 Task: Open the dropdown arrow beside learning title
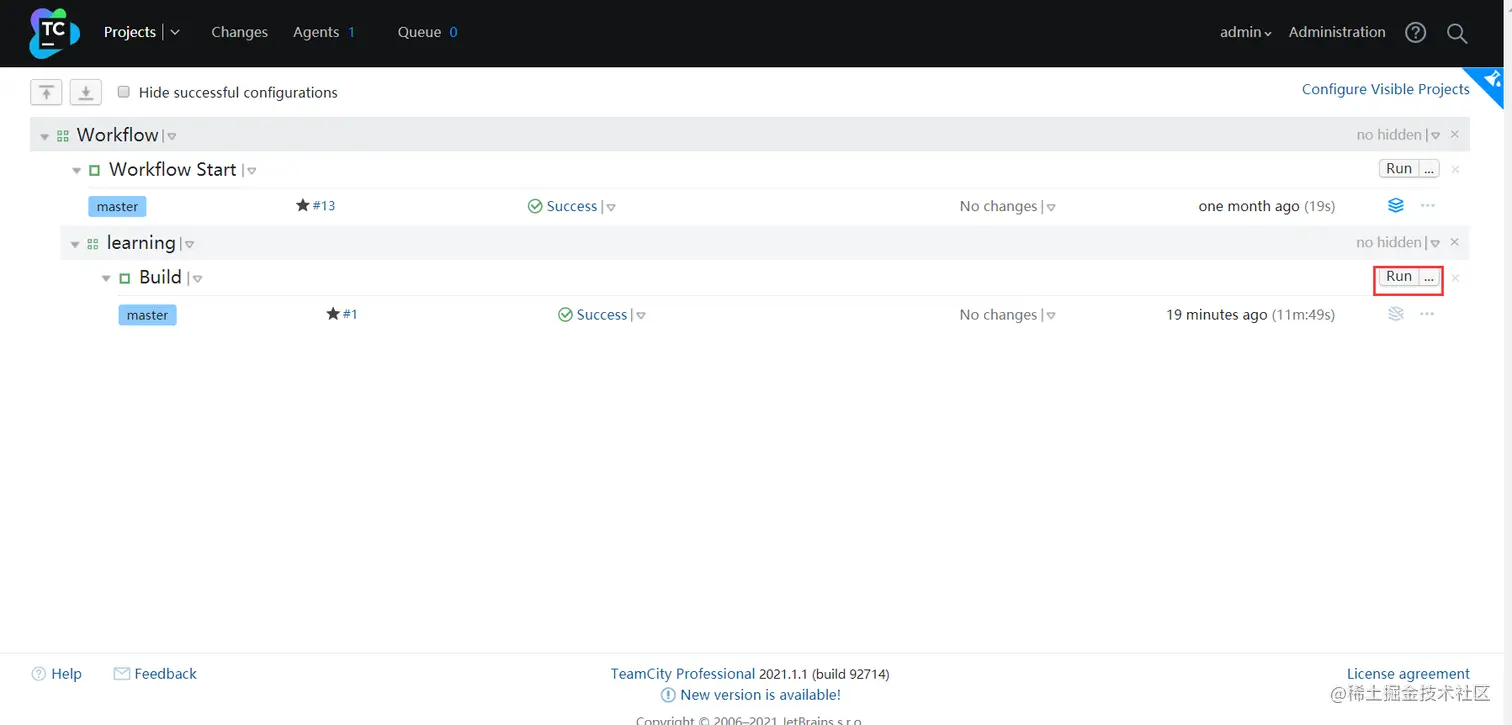[189, 244]
